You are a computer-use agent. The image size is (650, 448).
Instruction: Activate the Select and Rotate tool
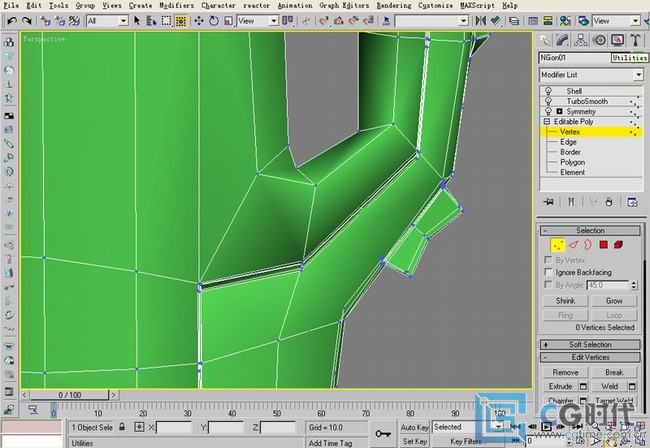[214, 21]
